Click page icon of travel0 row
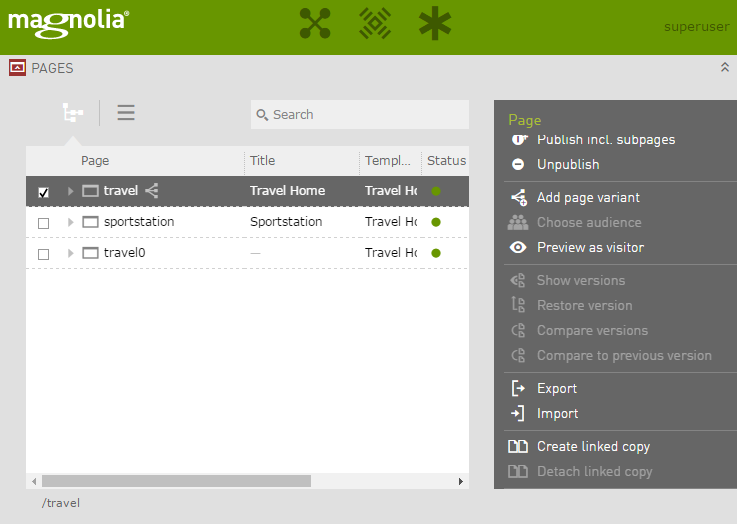This screenshot has height=524, width=737. 90,253
